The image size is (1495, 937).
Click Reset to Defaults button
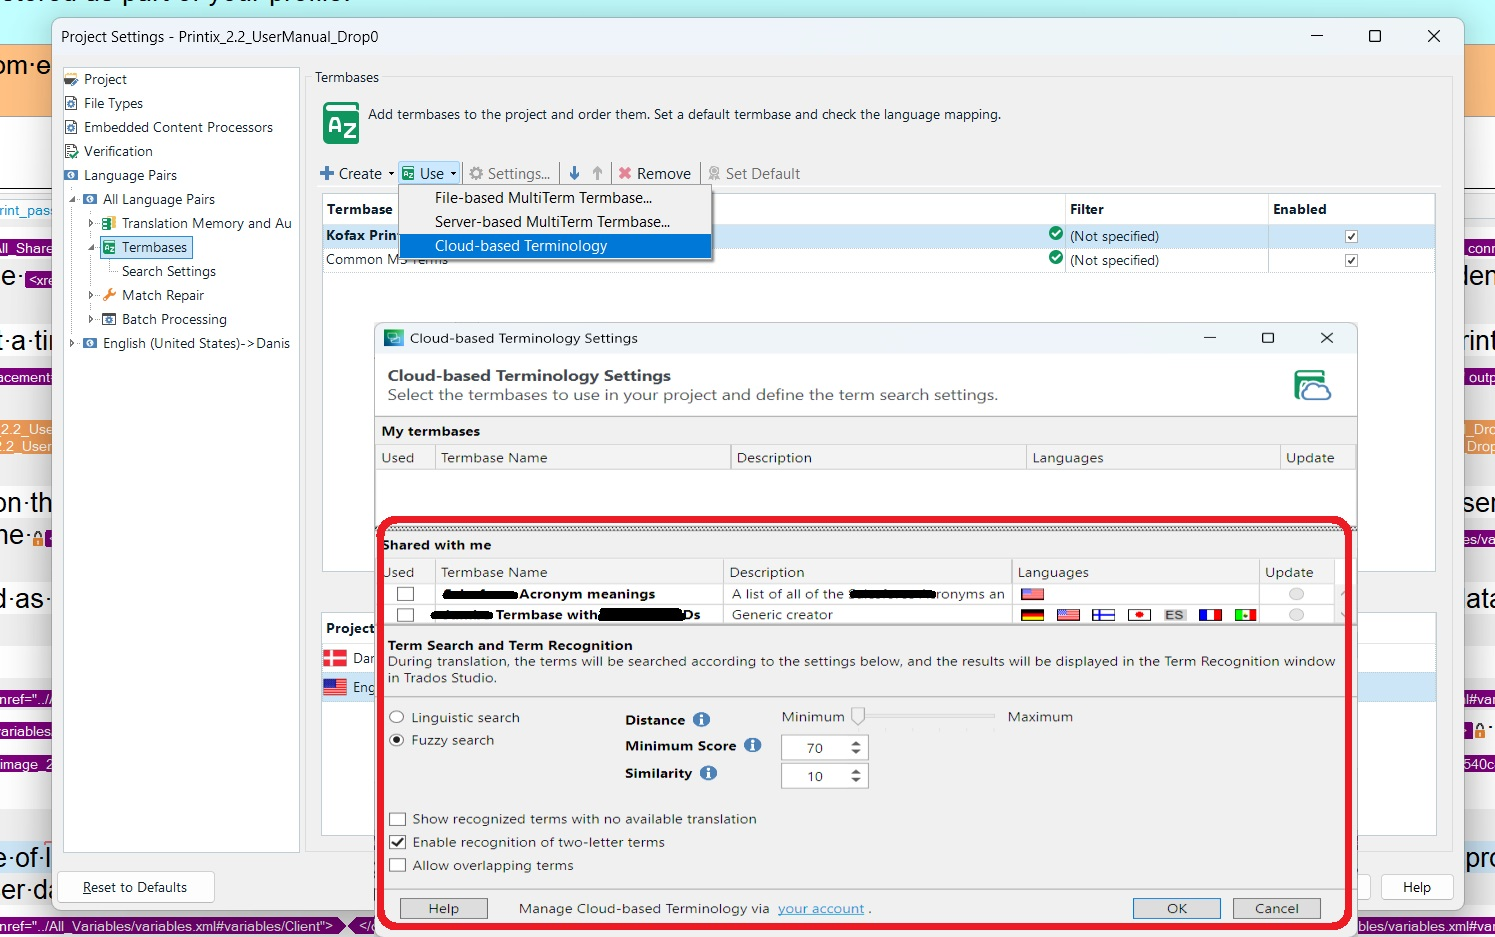coord(135,887)
